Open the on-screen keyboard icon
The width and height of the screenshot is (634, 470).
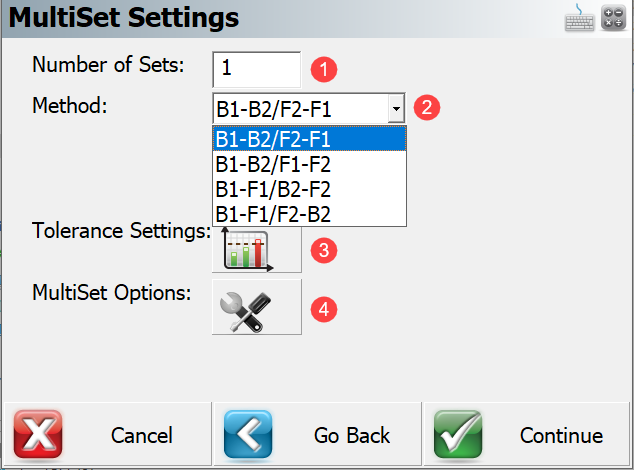(579, 18)
